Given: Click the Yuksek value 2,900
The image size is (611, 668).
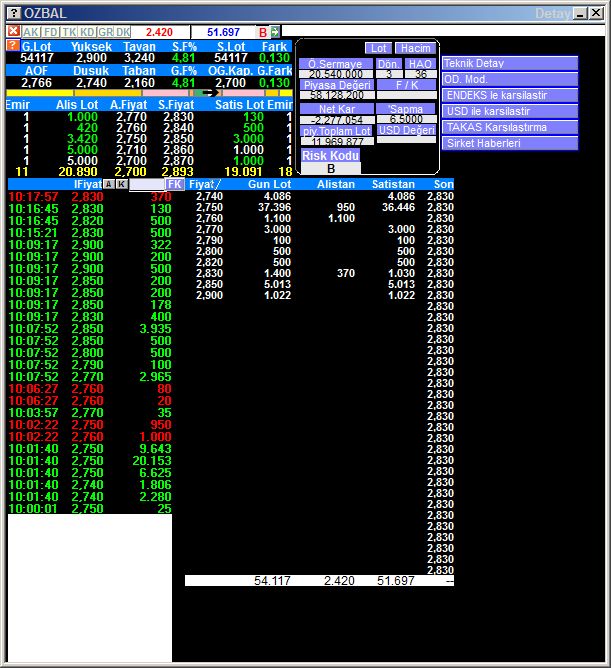Looking at the screenshot, I should tap(91, 58).
